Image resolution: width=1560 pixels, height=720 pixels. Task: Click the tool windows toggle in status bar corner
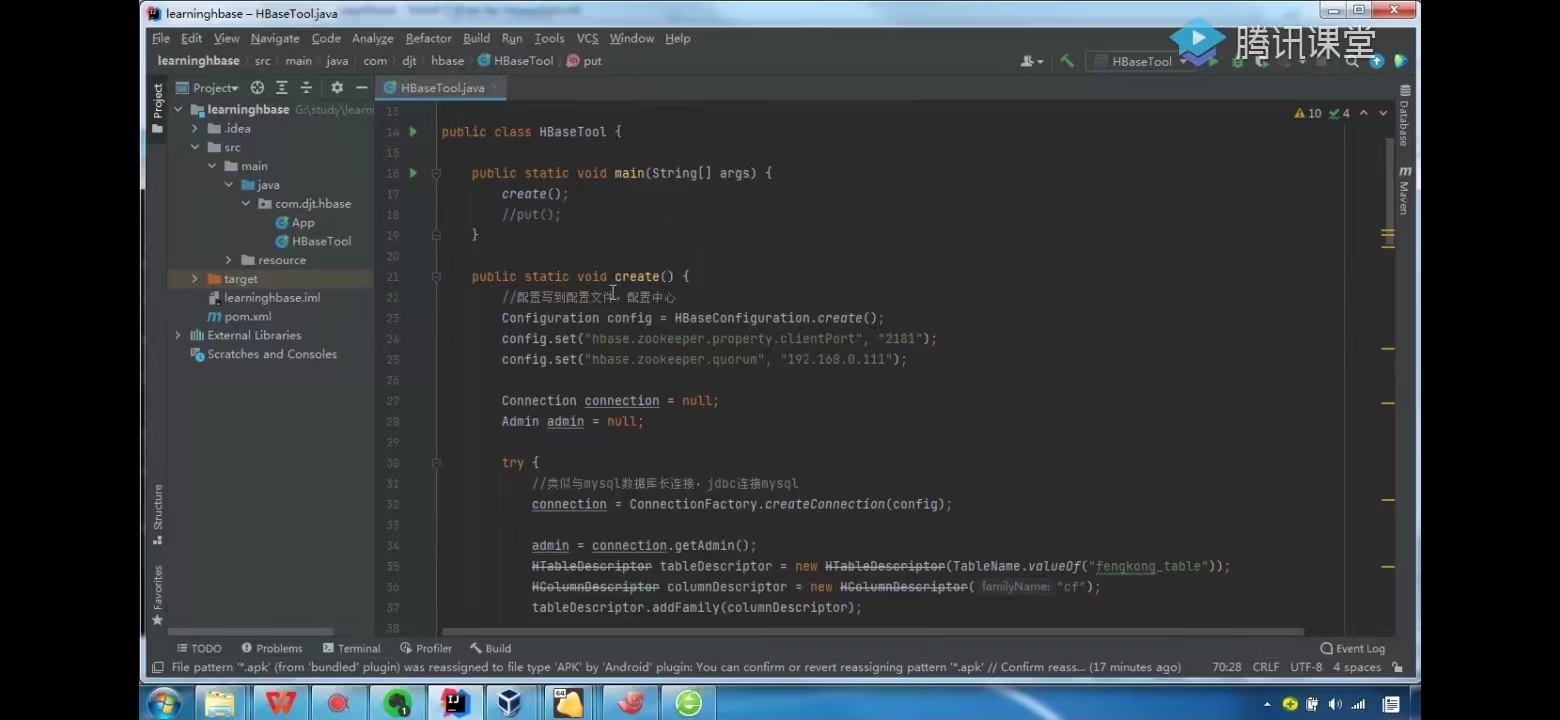157,667
